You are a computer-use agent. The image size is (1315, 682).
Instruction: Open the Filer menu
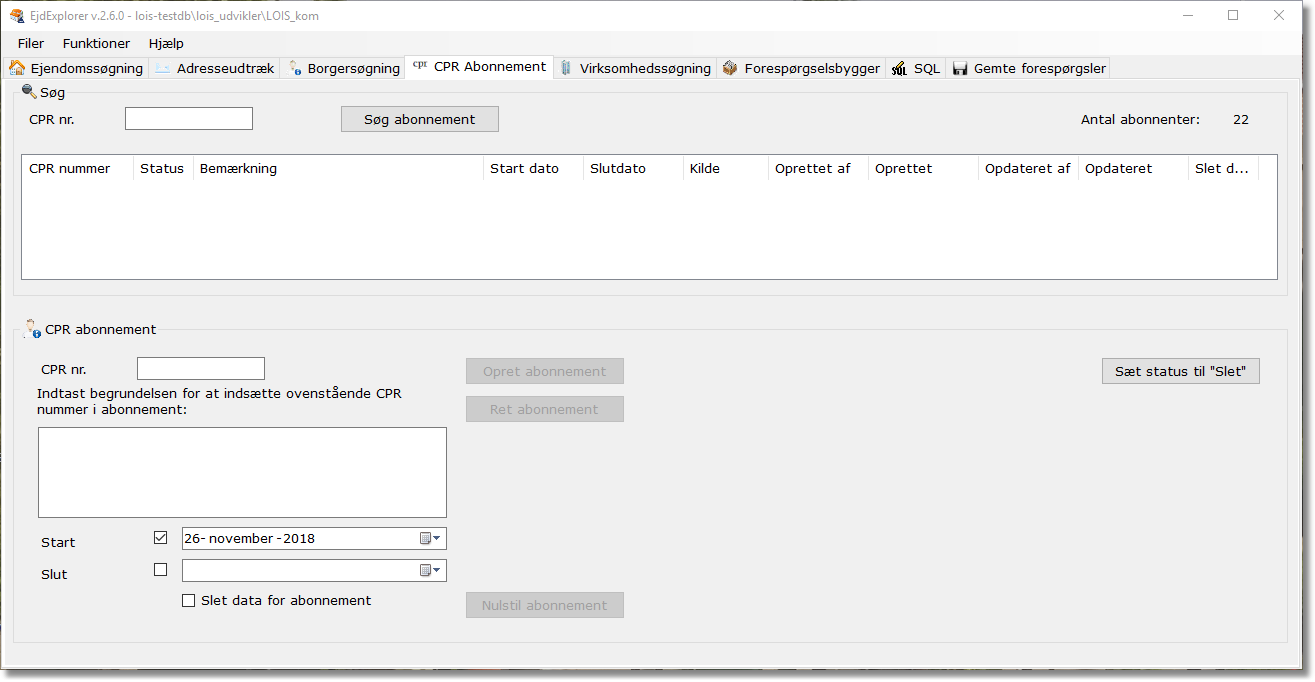coord(31,43)
